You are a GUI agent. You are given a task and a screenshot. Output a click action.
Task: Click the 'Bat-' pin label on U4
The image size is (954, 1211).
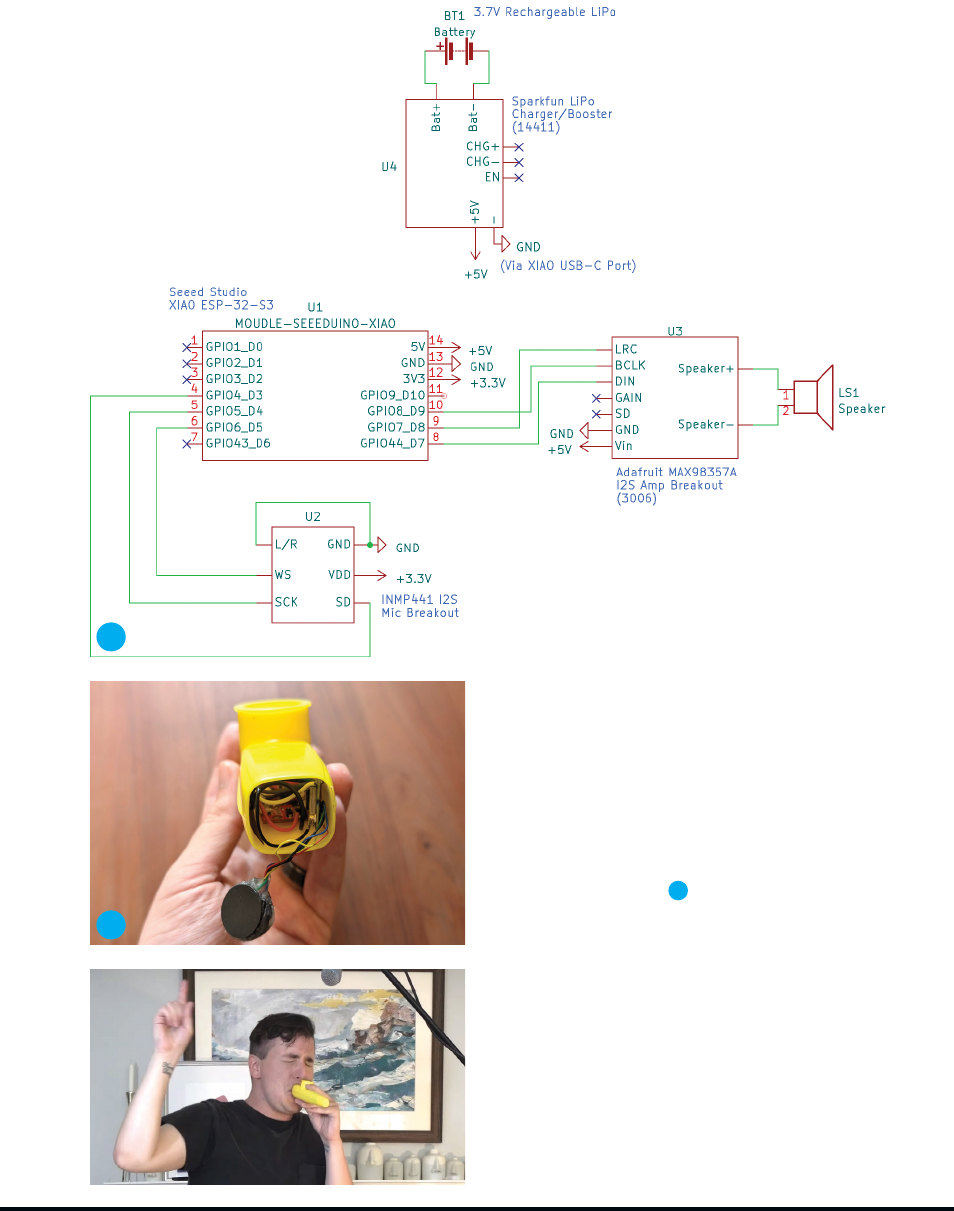coord(473,116)
